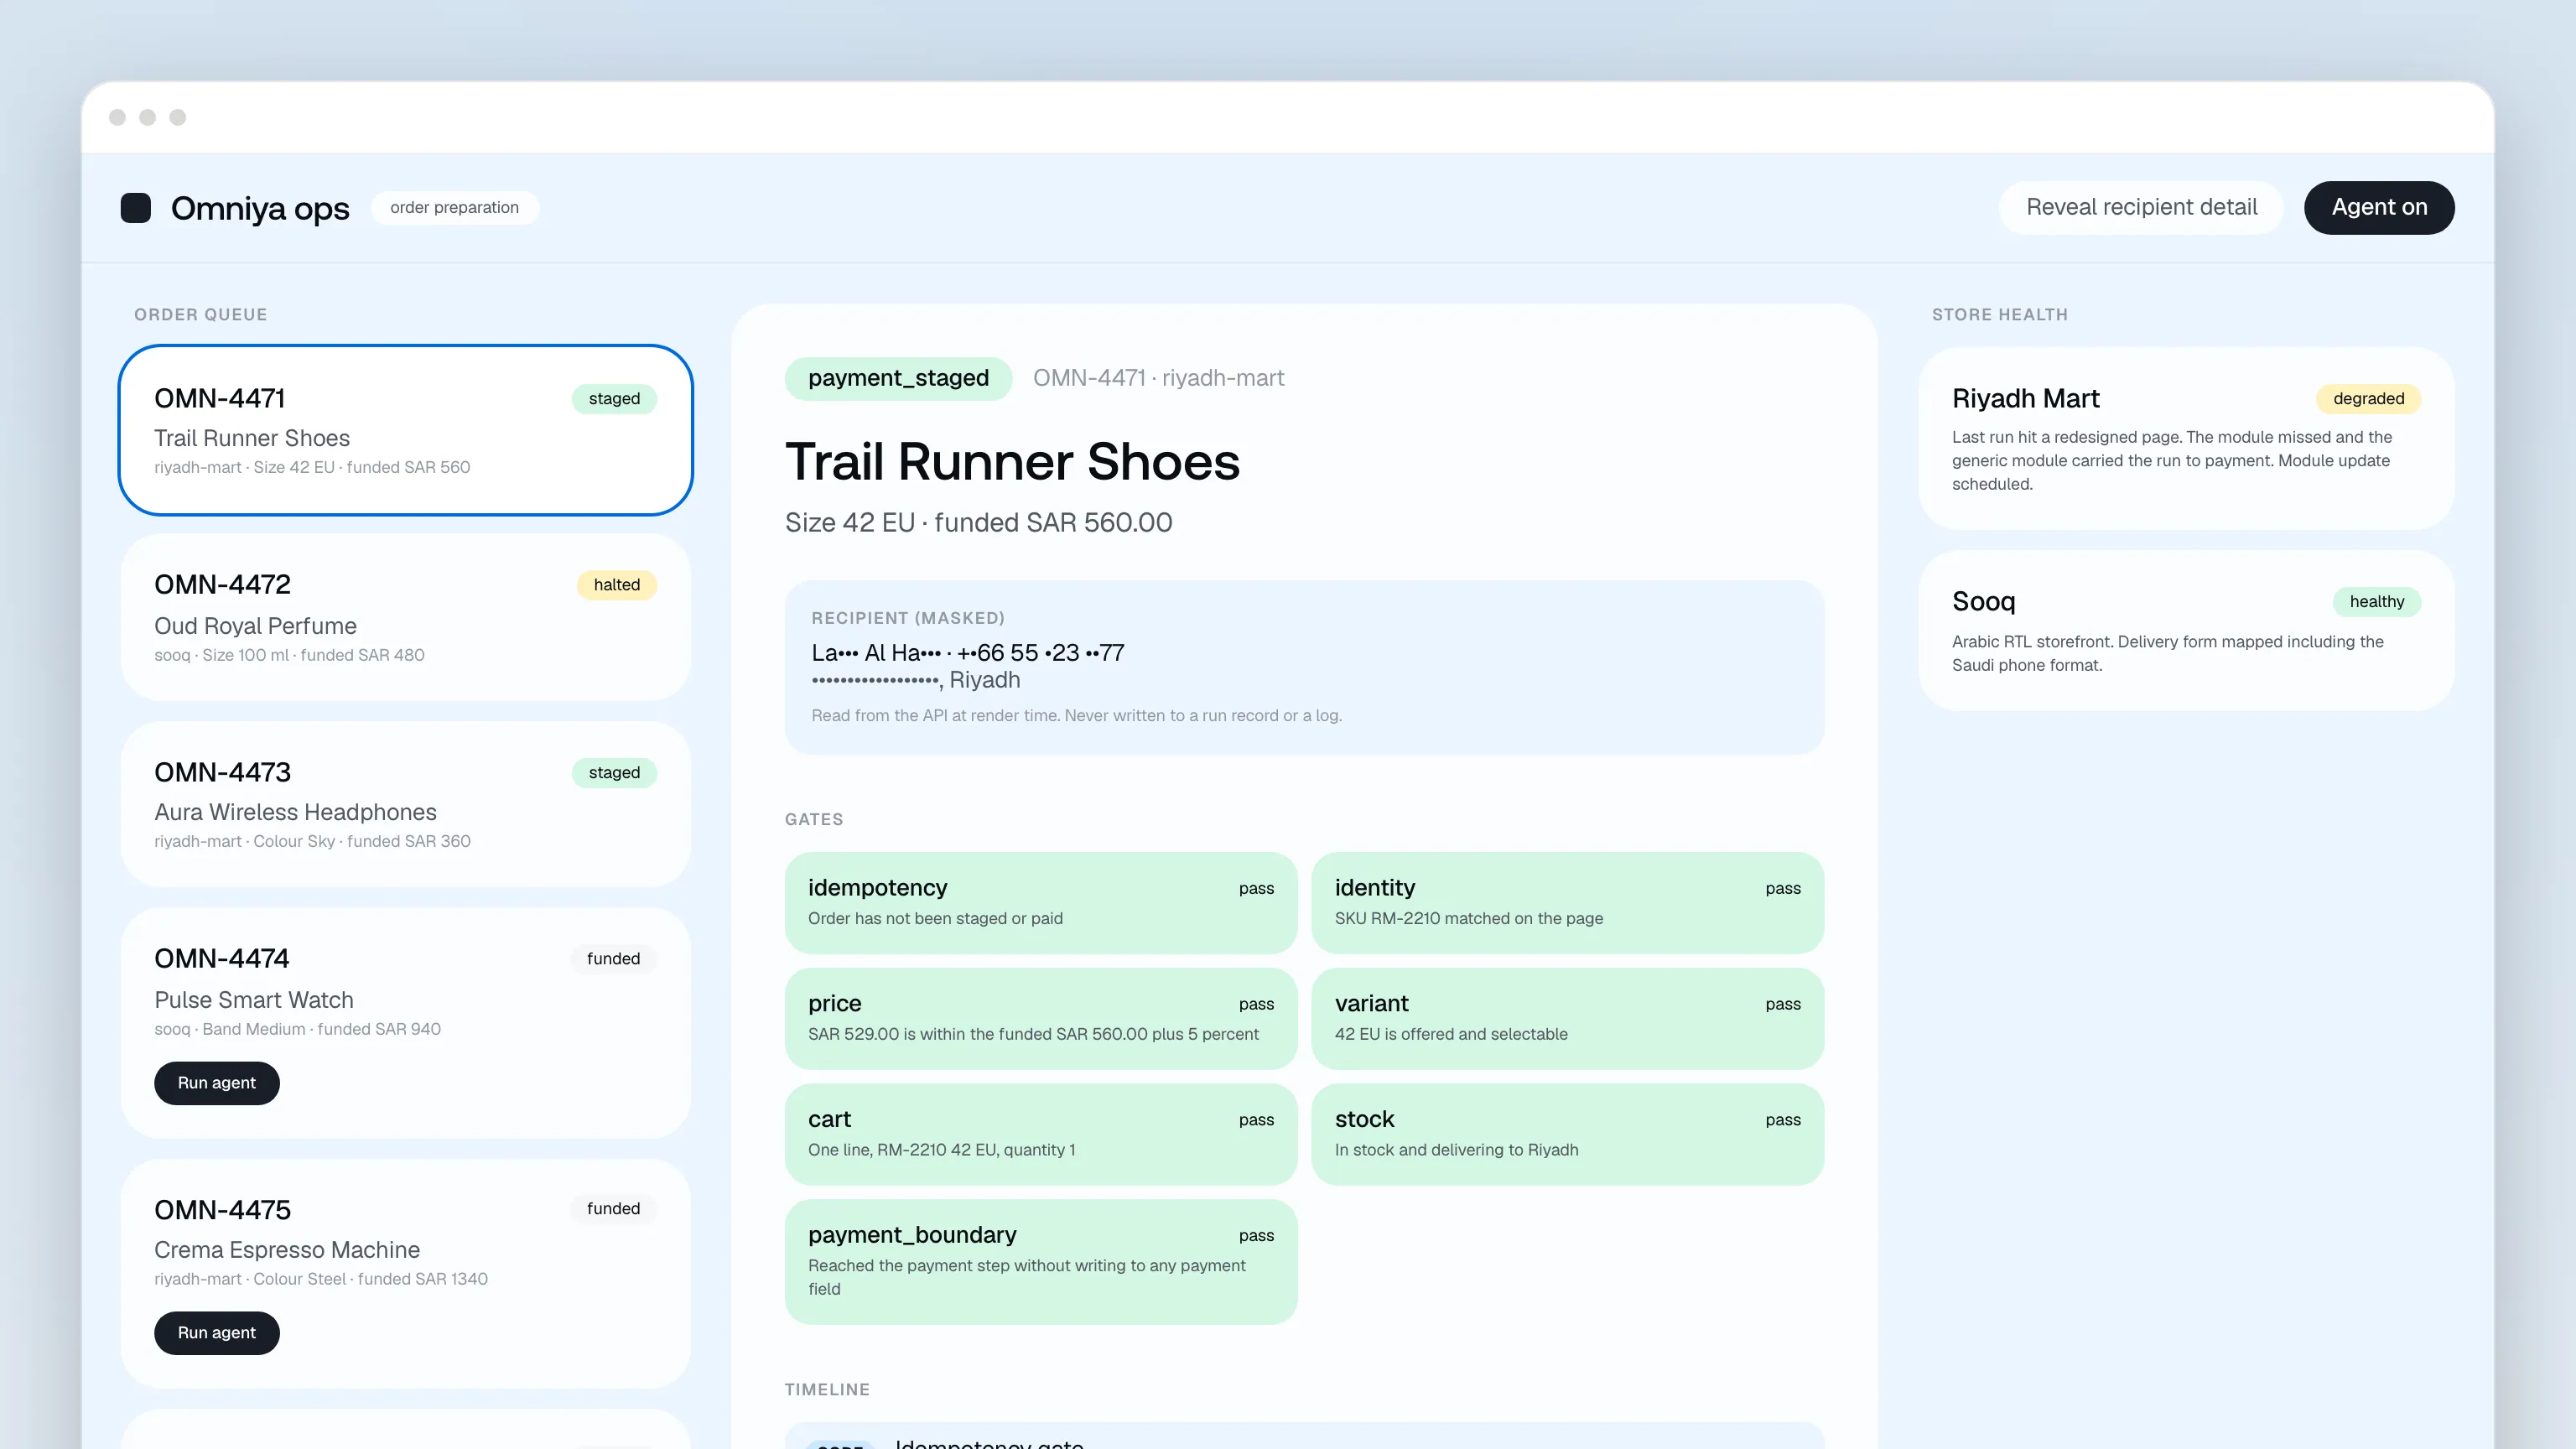Click the funded badge on OMN-4475
Image resolution: width=2576 pixels, height=1449 pixels.
(613, 1209)
